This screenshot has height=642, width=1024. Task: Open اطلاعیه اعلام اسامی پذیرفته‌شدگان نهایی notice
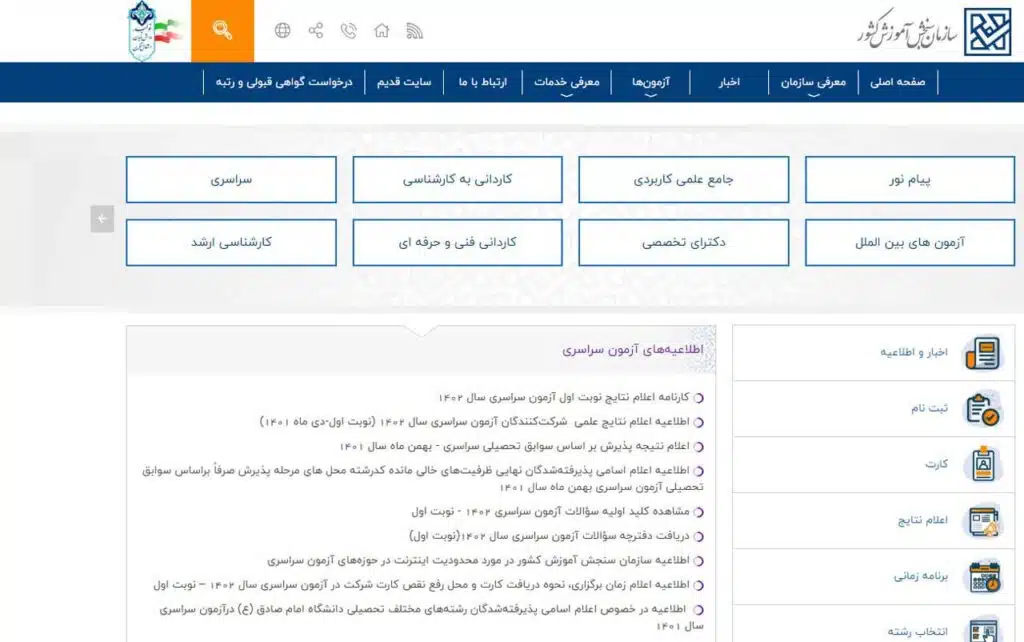[423, 479]
